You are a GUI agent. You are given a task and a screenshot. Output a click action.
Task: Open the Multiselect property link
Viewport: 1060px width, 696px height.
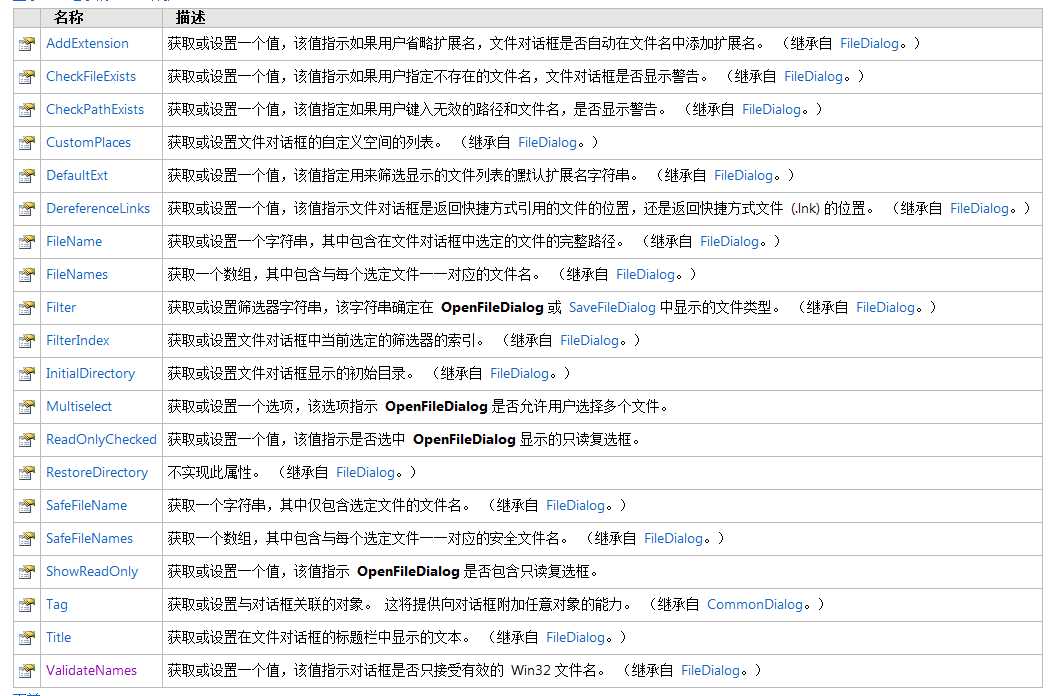coord(78,407)
